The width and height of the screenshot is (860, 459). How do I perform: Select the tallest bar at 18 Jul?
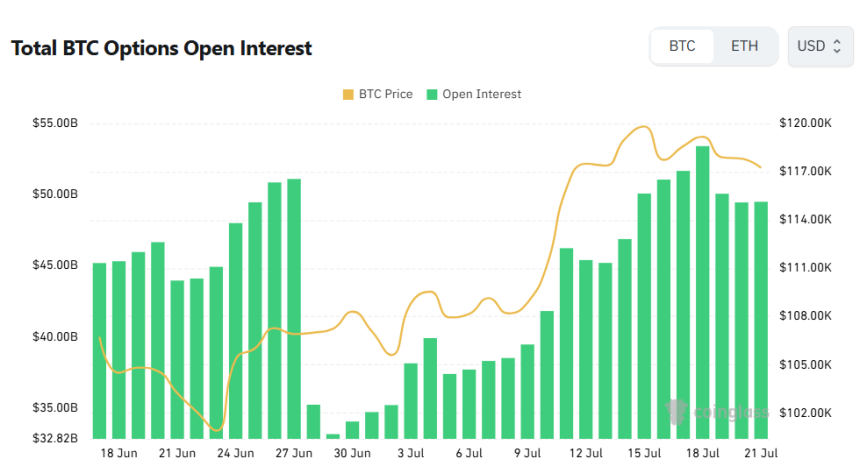point(703,292)
